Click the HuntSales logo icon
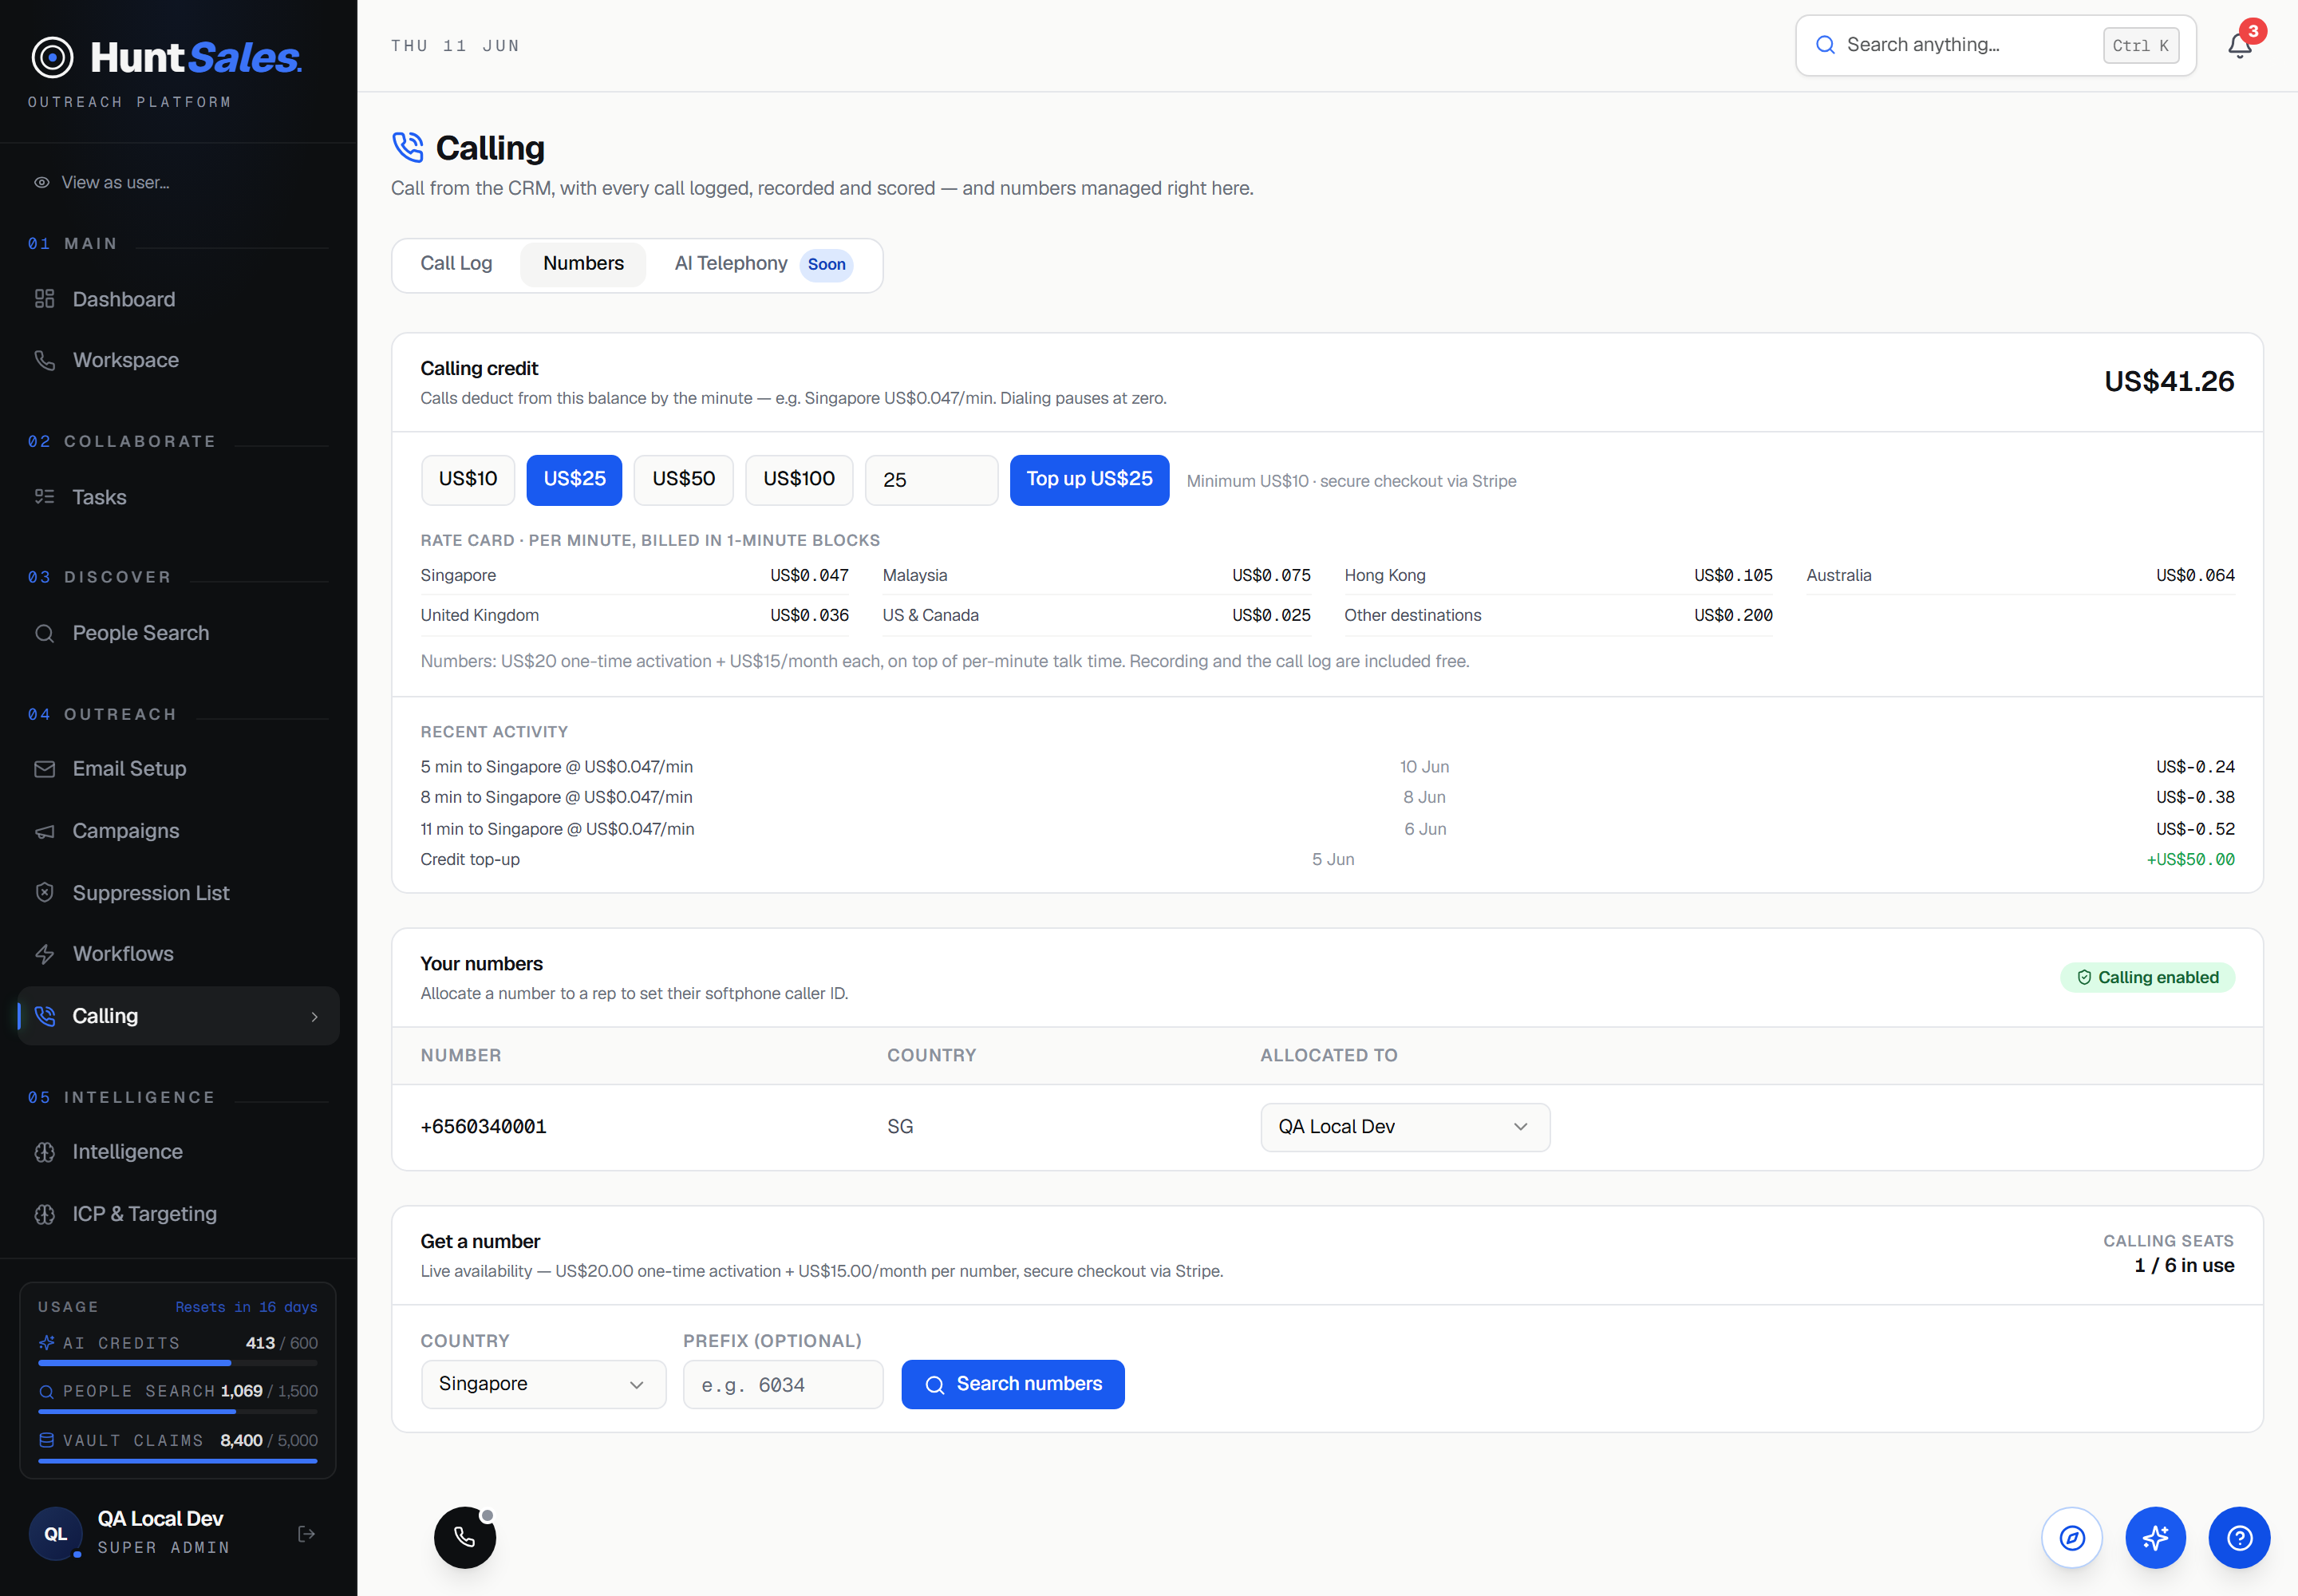Image resolution: width=2298 pixels, height=1596 pixels. tap(52, 57)
